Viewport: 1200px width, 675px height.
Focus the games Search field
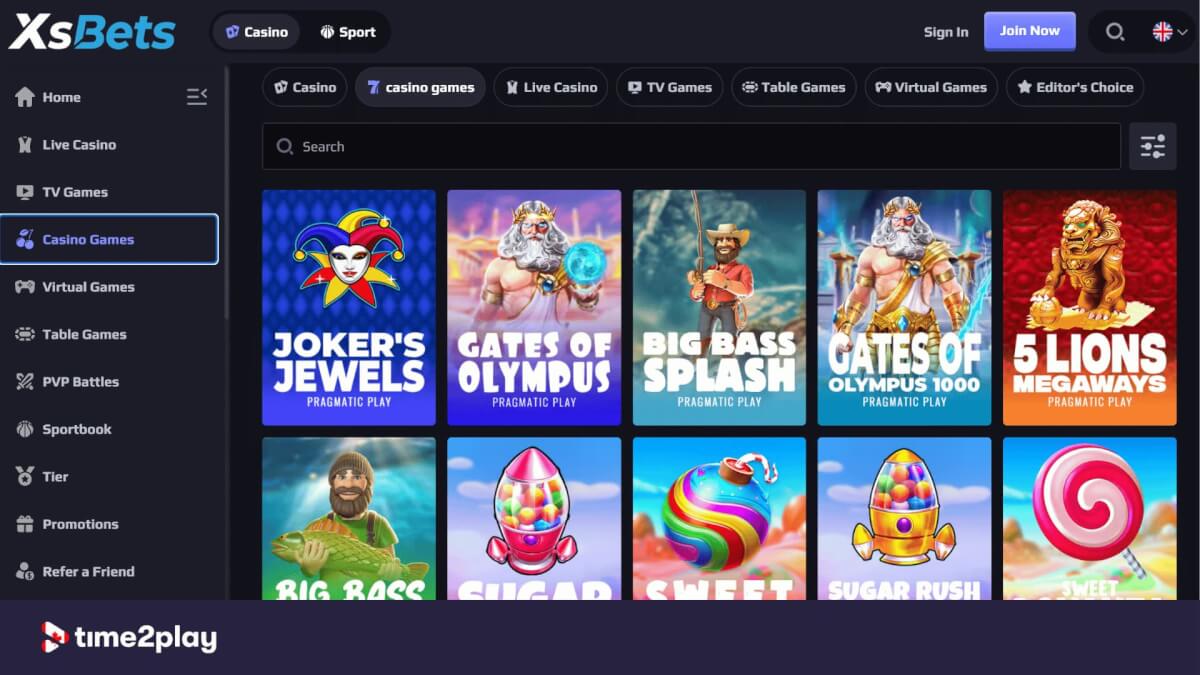point(691,146)
